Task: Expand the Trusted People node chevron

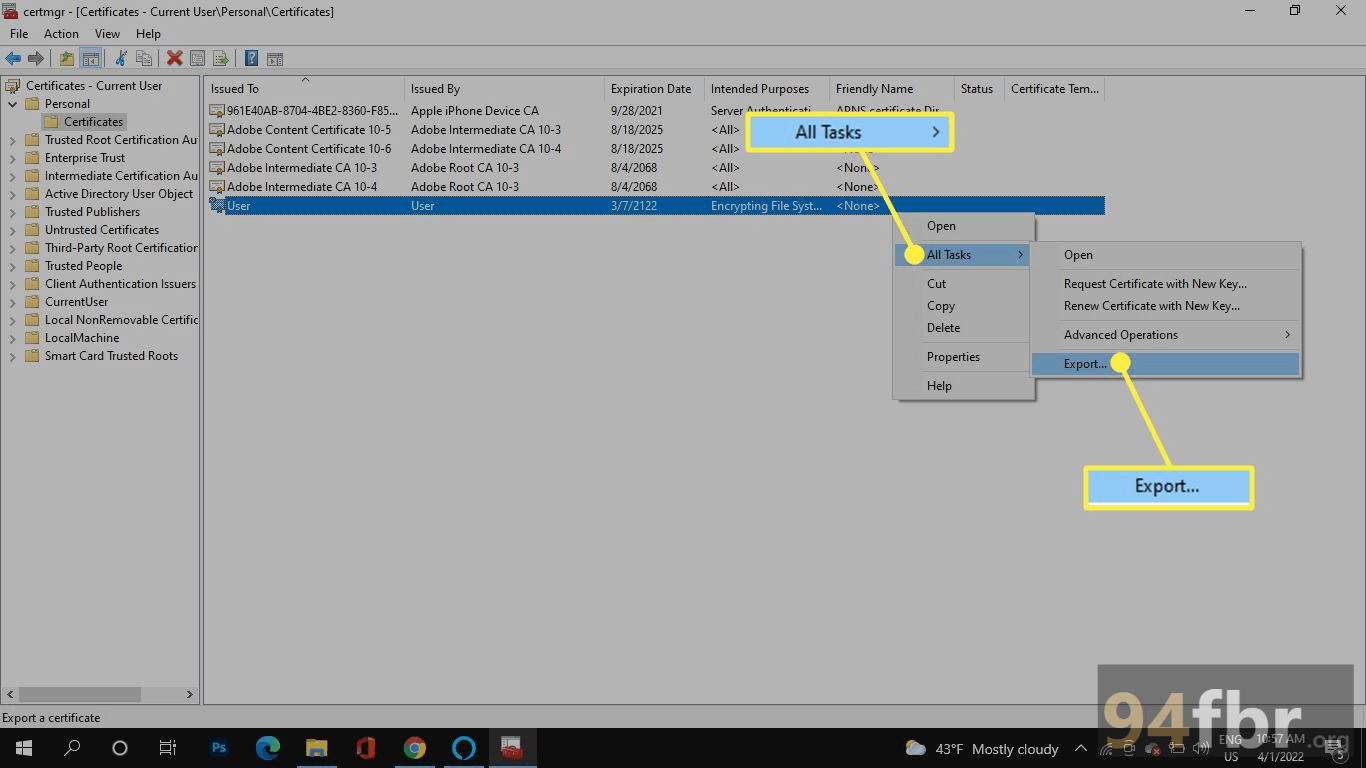Action: coord(12,266)
